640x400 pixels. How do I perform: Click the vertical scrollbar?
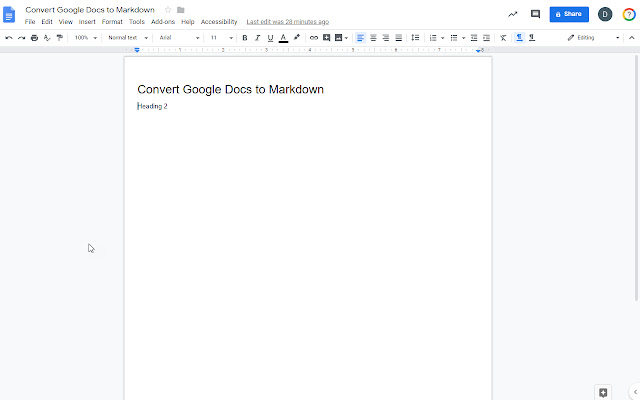(x=636, y=178)
